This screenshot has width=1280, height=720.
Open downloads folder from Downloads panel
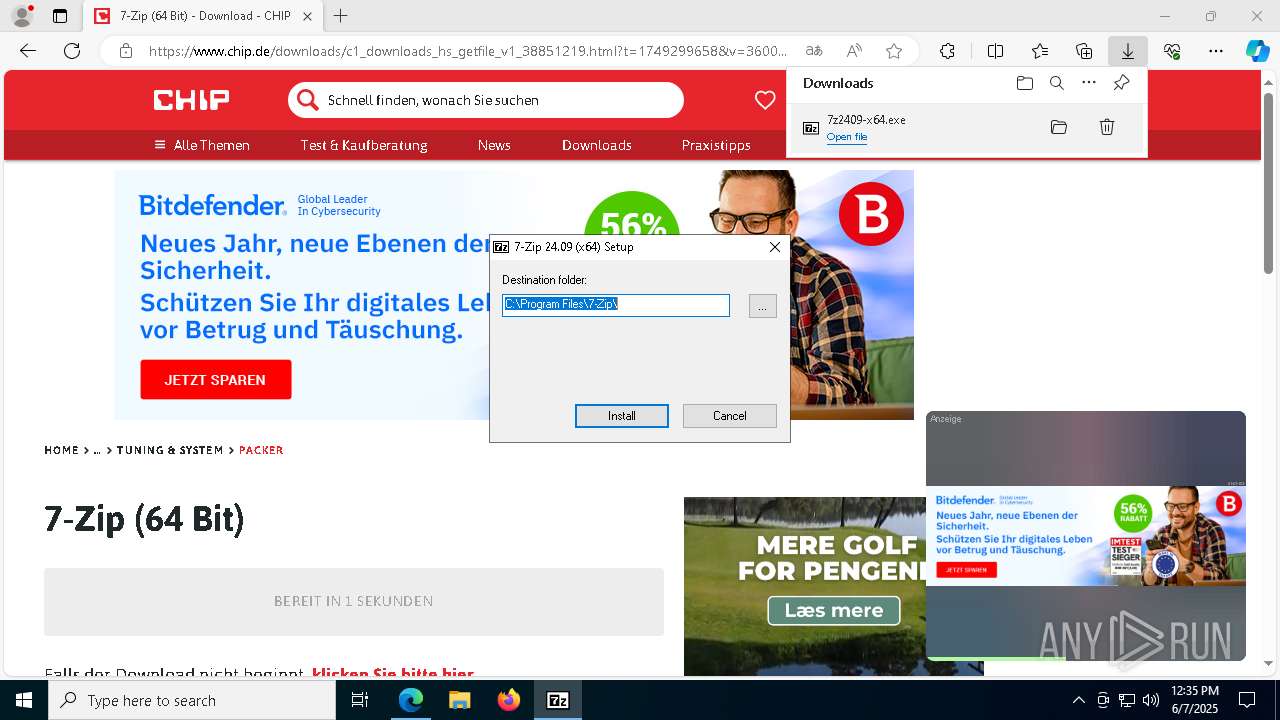coord(1024,83)
